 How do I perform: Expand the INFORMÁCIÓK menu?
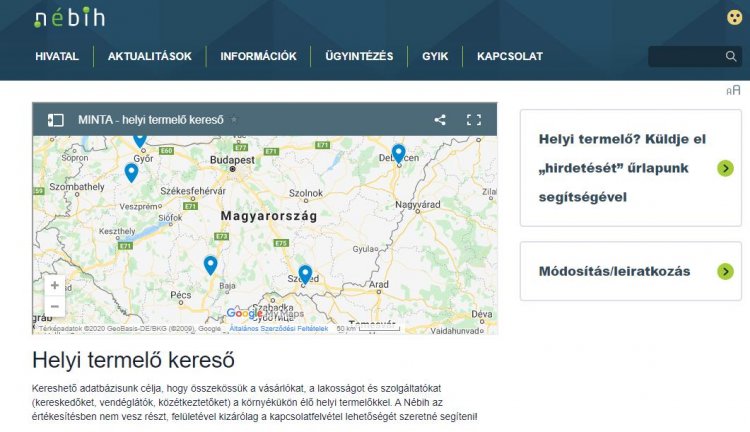(258, 57)
